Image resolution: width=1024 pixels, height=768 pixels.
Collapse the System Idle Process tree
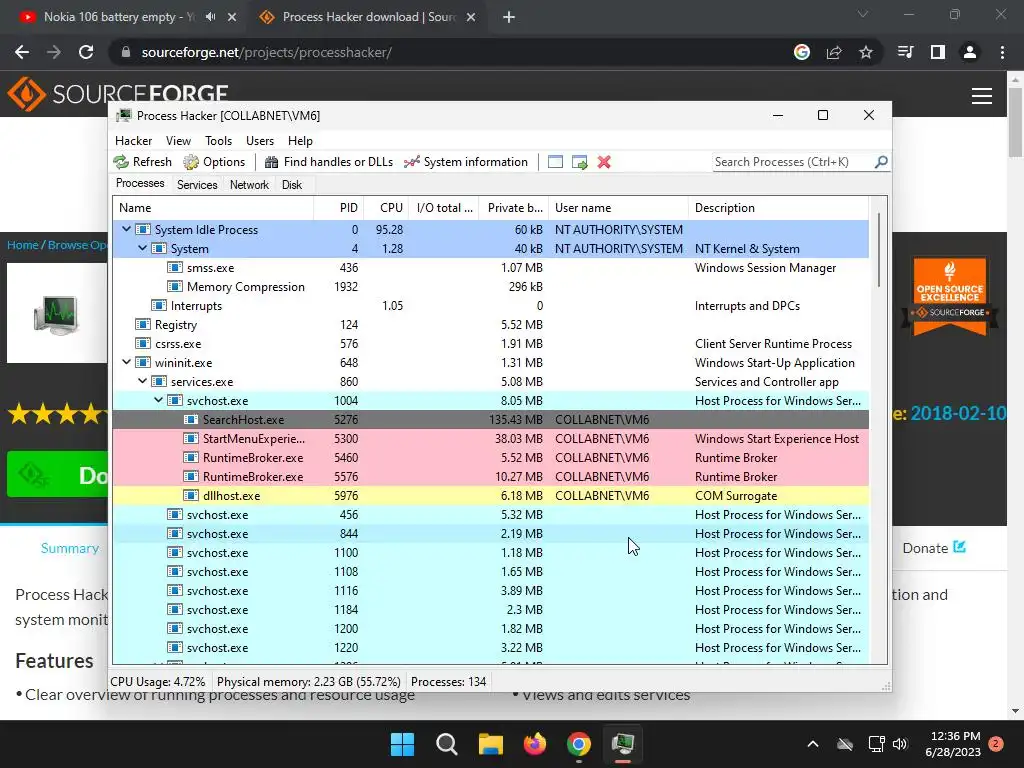point(127,229)
